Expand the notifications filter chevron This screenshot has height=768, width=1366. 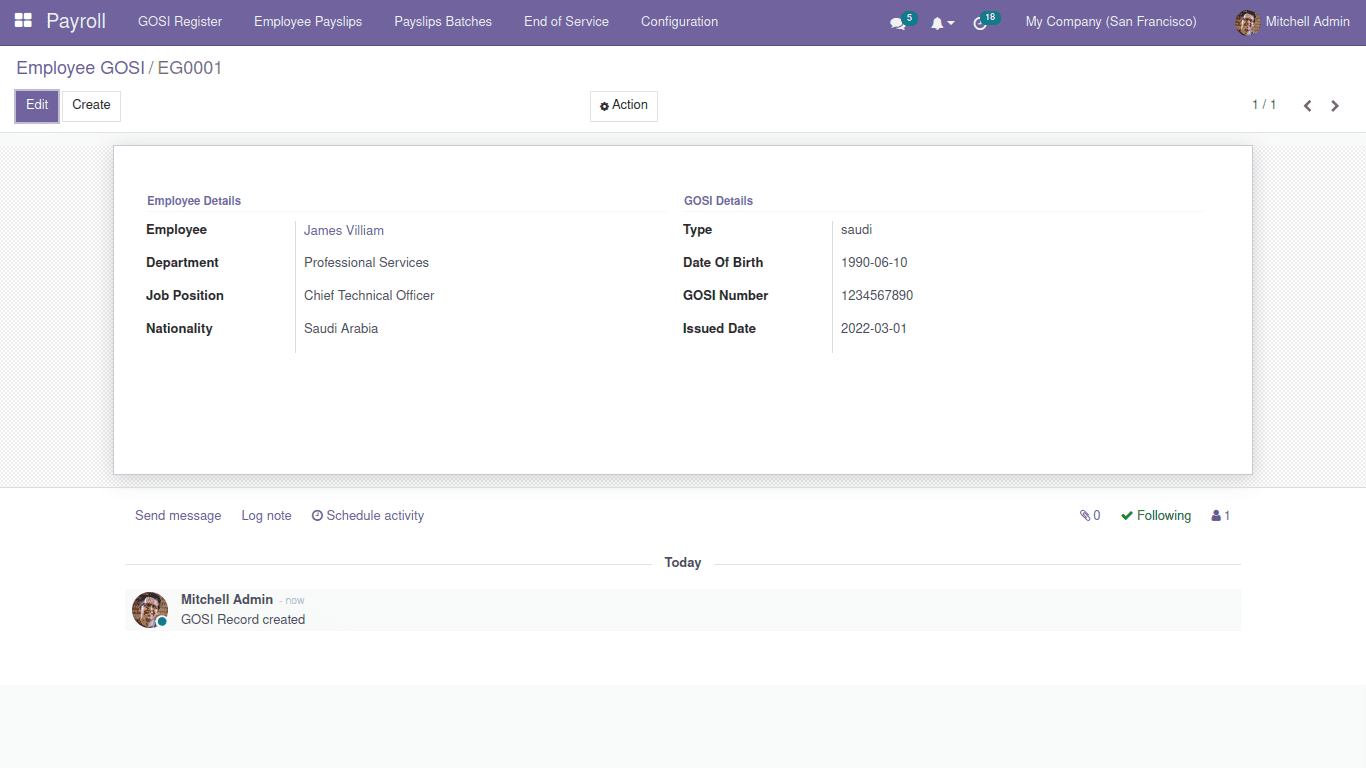tap(950, 22)
